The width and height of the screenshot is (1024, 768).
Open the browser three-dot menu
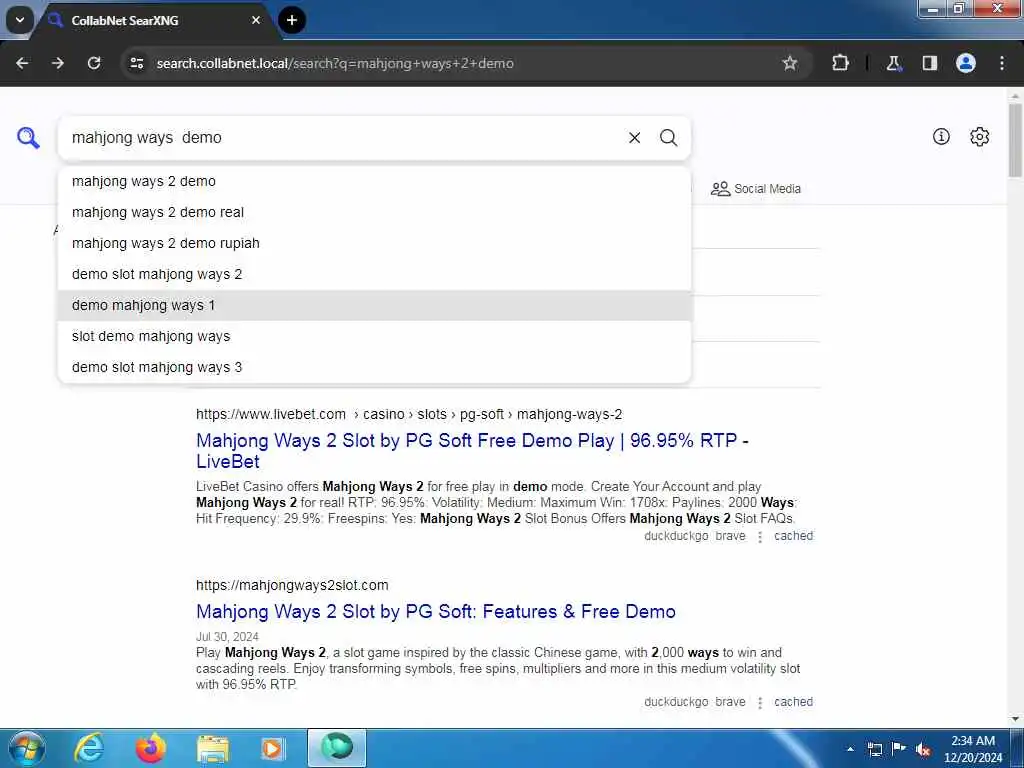pyautogui.click(x=1002, y=63)
